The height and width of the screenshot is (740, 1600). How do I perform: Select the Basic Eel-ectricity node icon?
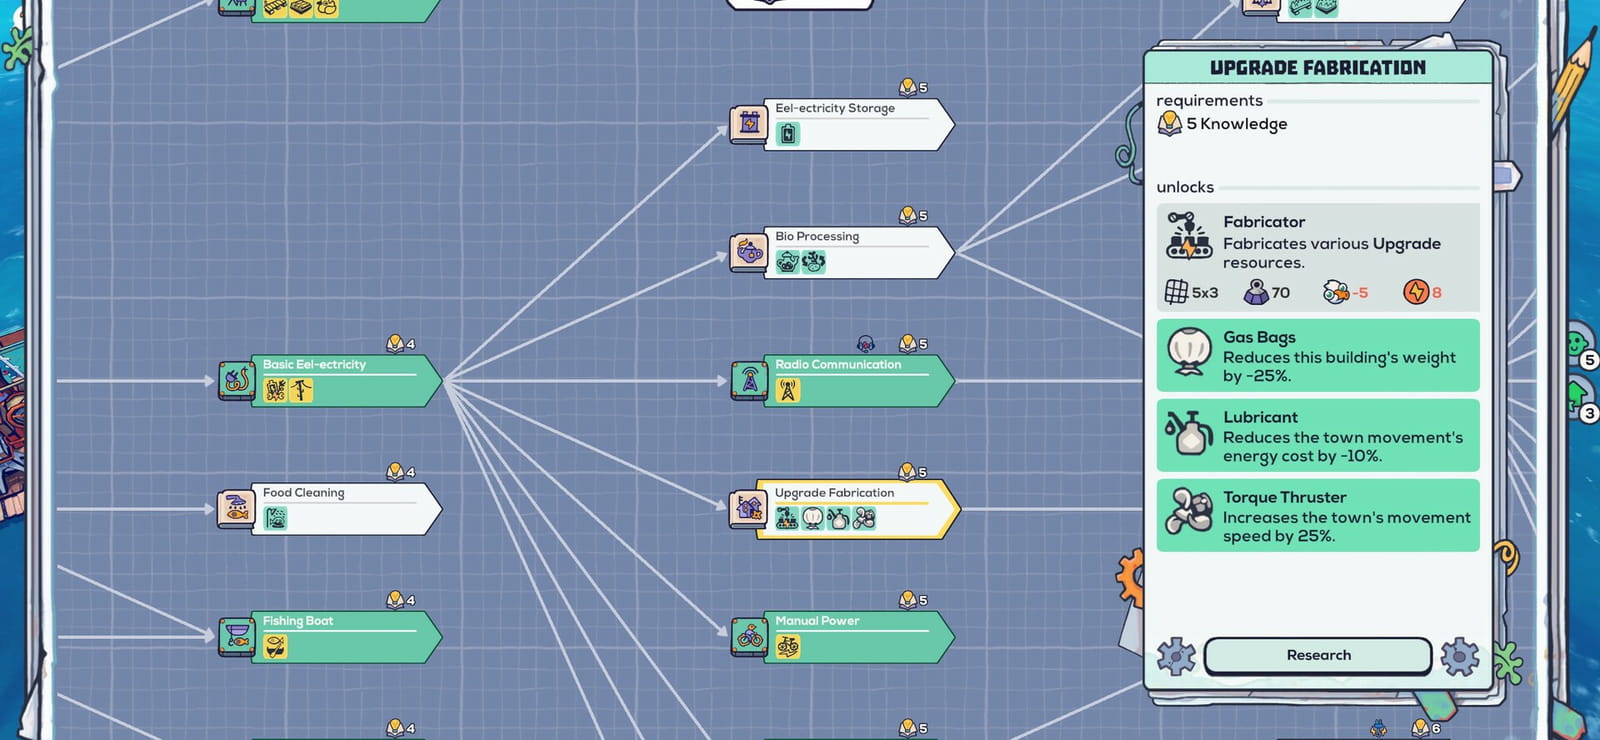(236, 380)
